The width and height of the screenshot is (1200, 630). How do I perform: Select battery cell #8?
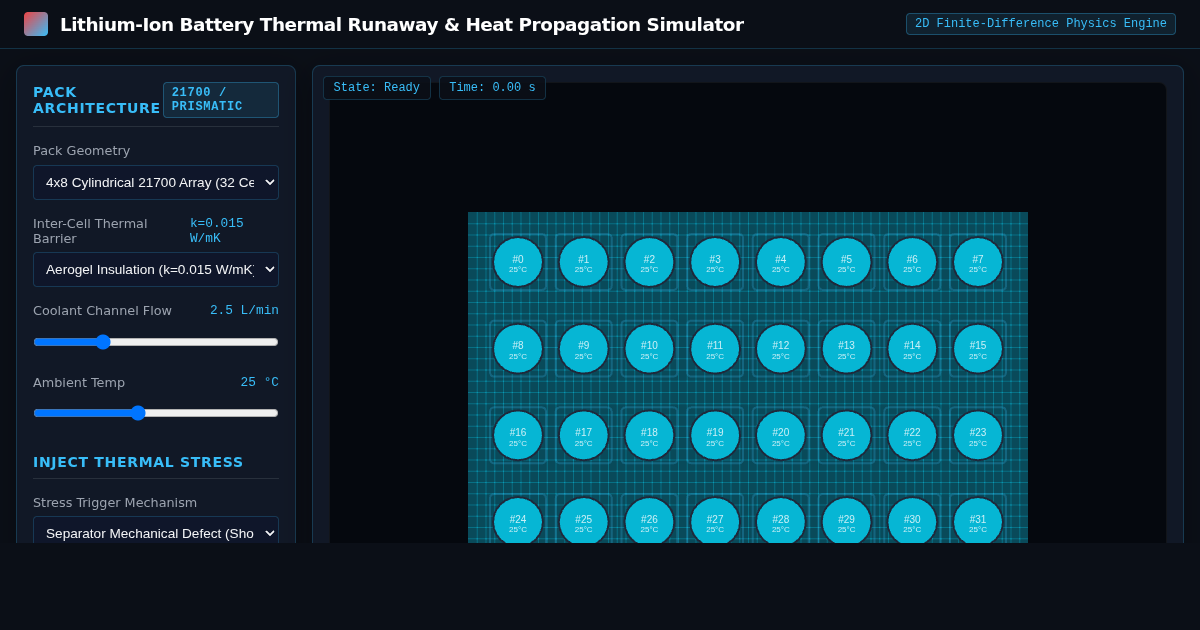[x=518, y=349]
